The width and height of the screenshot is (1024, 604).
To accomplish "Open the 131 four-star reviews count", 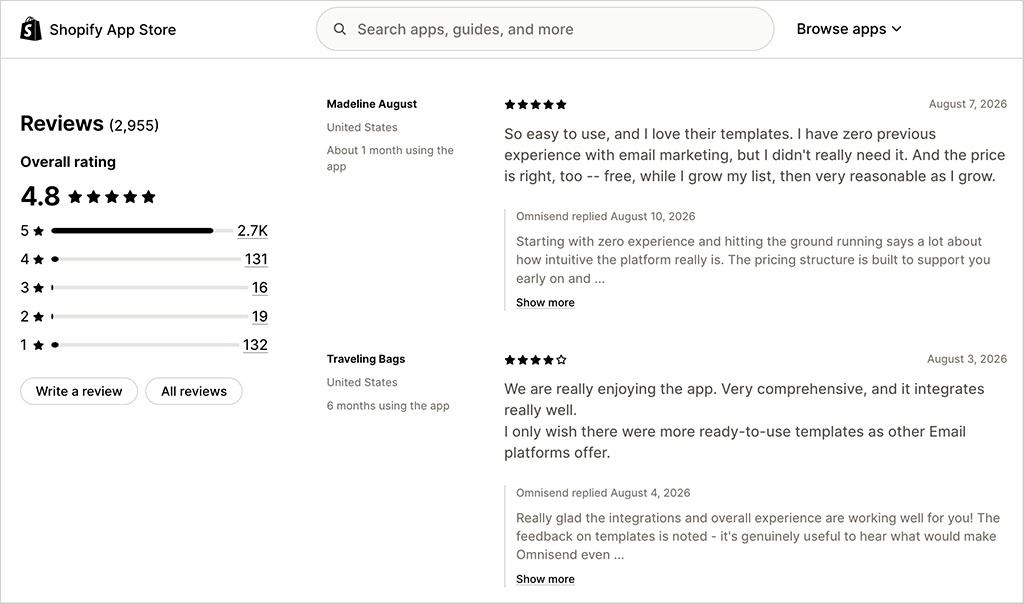I will point(256,259).
